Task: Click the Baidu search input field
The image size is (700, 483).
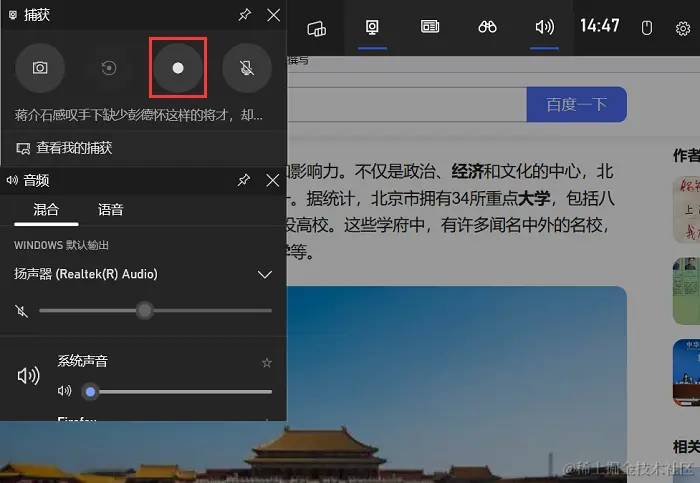Action: (406, 104)
